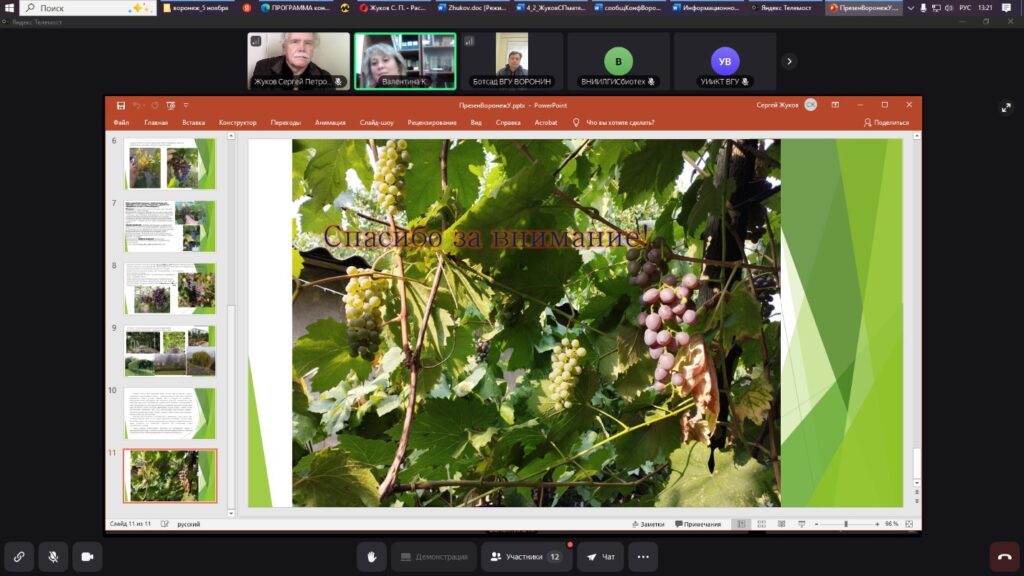1024x576 pixels.
Task: Click the PowerPoint Save icon
Action: (x=121, y=105)
